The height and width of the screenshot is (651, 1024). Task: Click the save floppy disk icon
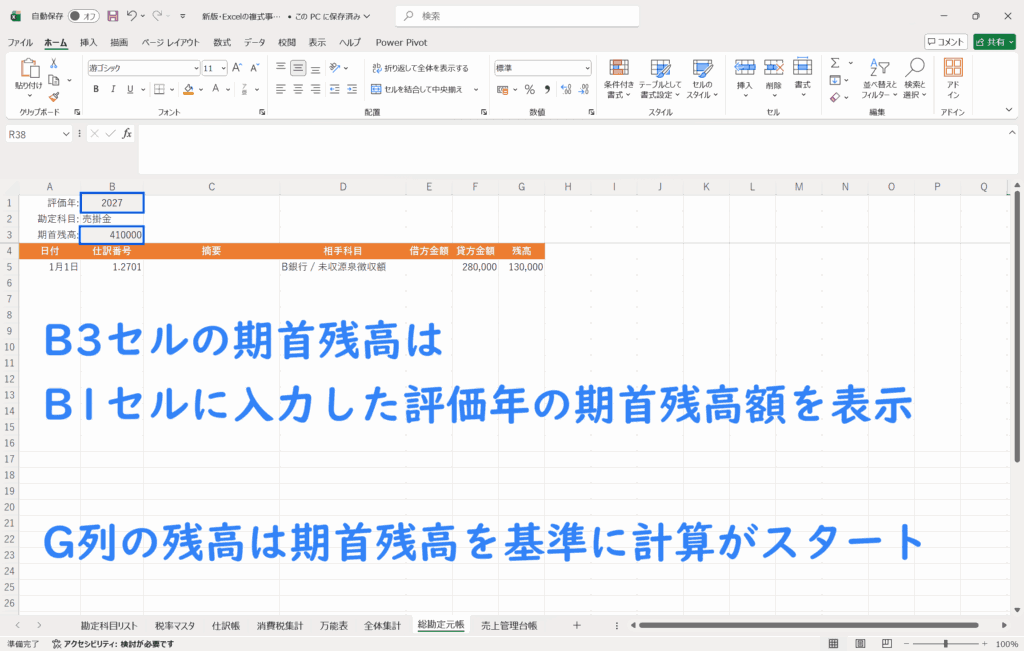coord(112,16)
